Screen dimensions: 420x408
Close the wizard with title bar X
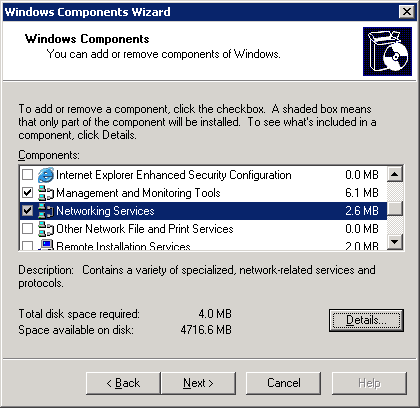point(407,12)
